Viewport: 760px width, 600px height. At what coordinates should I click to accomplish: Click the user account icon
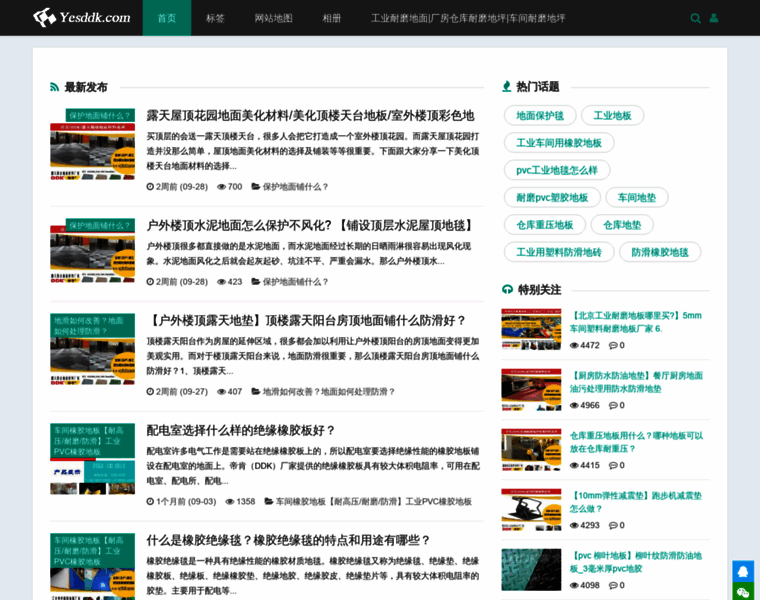point(714,18)
